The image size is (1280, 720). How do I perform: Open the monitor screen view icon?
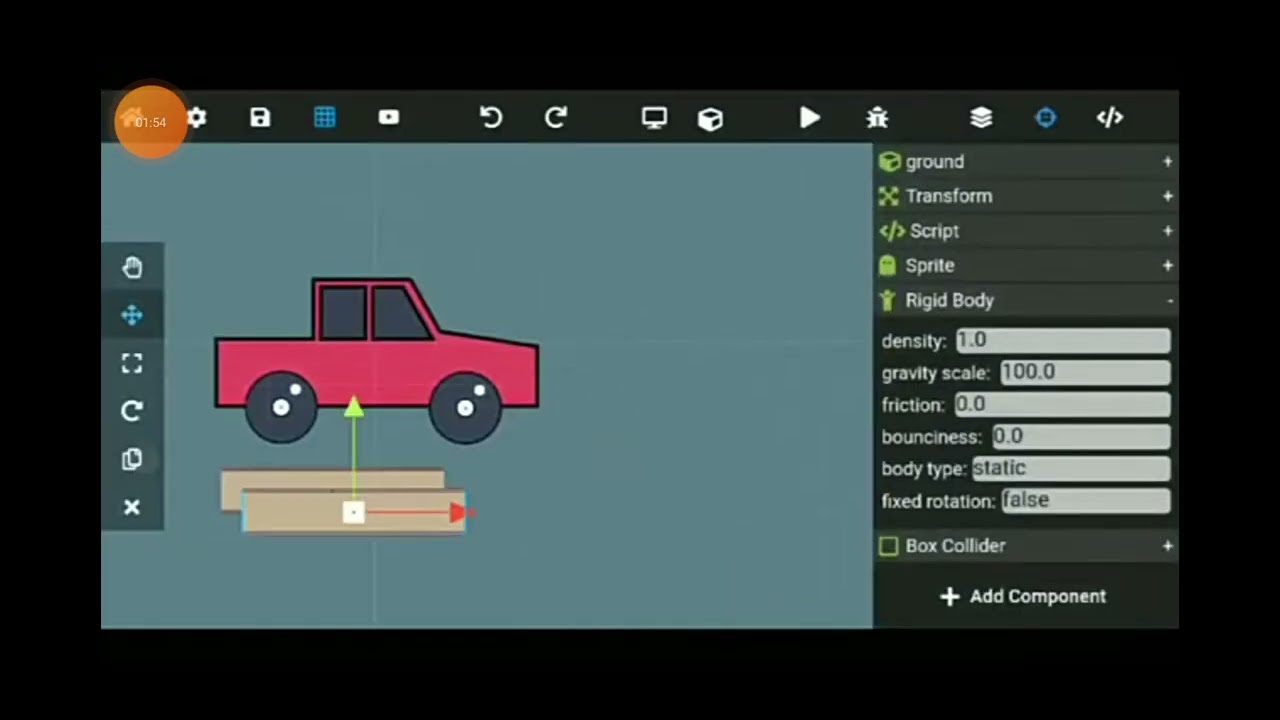pos(654,118)
